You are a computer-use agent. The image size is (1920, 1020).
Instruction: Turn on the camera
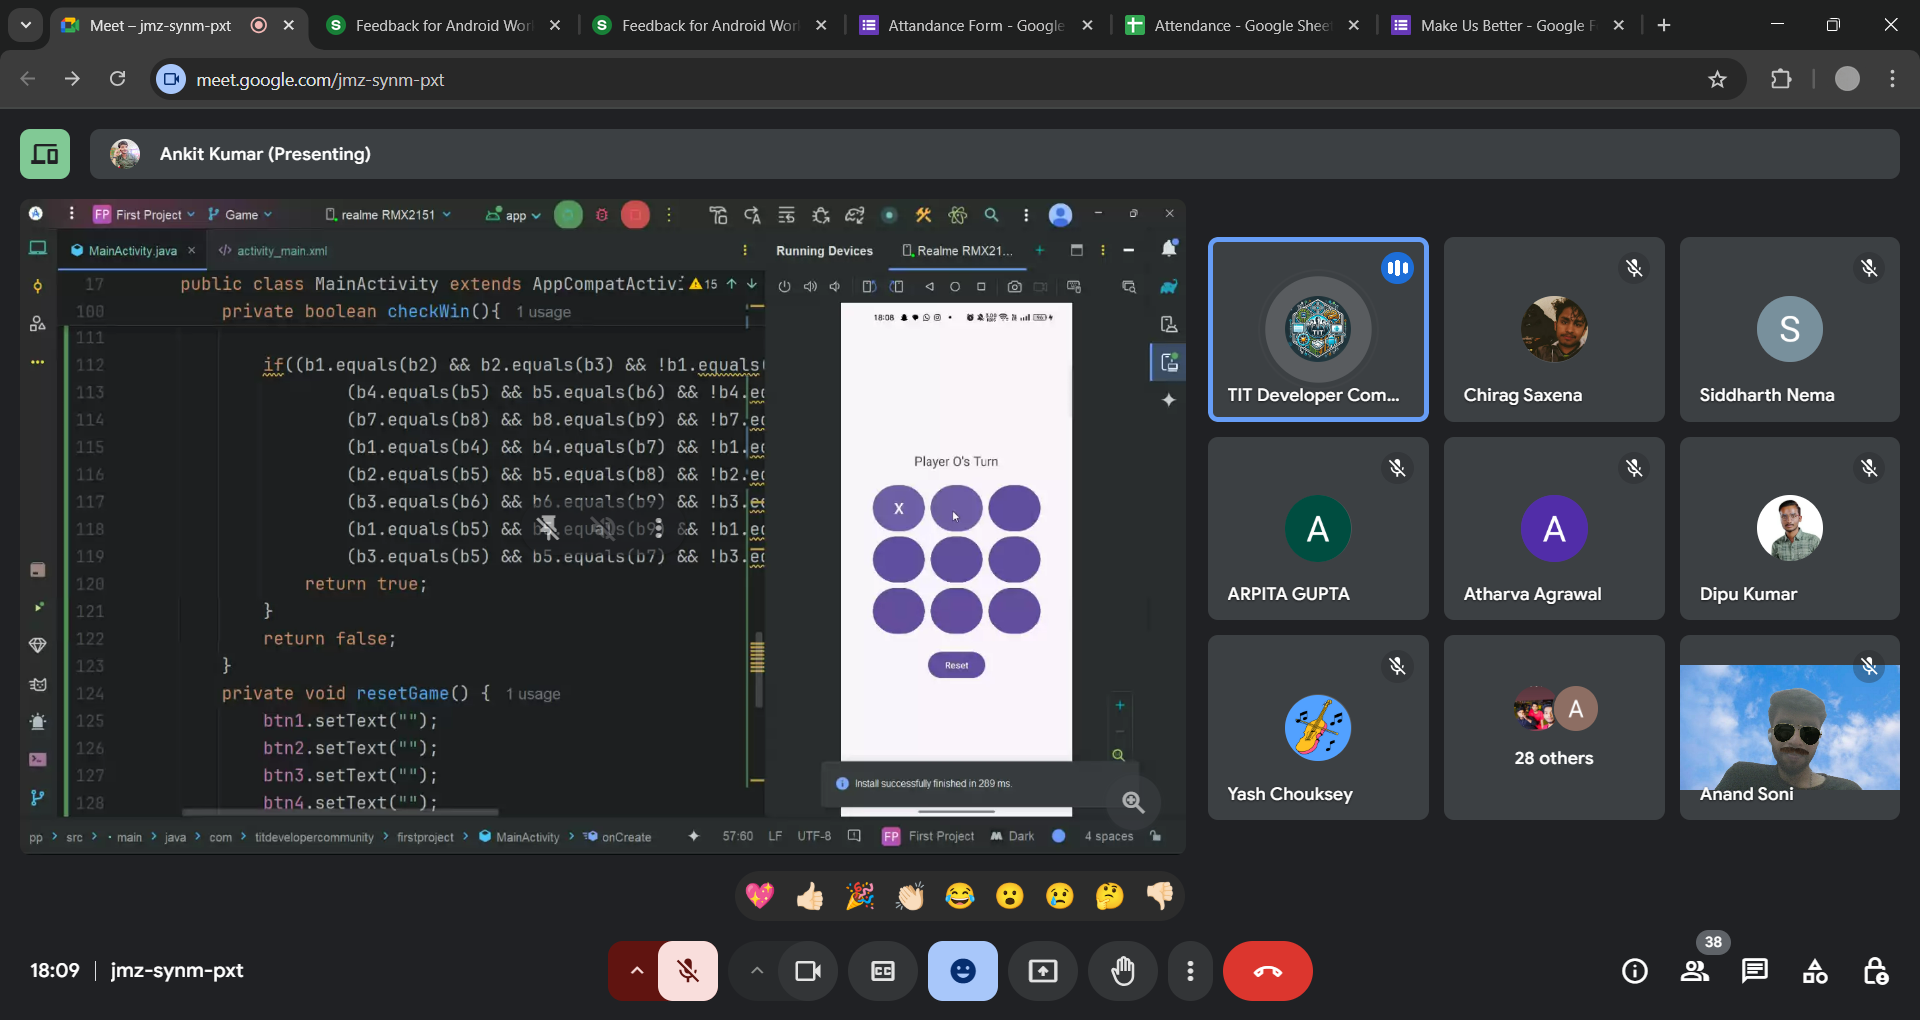click(807, 971)
